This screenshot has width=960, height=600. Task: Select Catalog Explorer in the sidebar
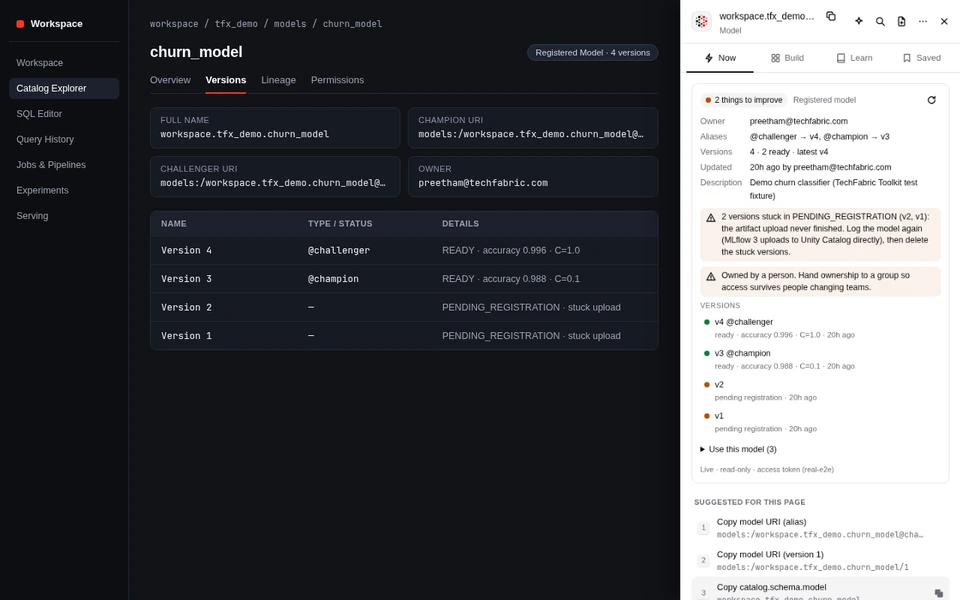click(64, 88)
